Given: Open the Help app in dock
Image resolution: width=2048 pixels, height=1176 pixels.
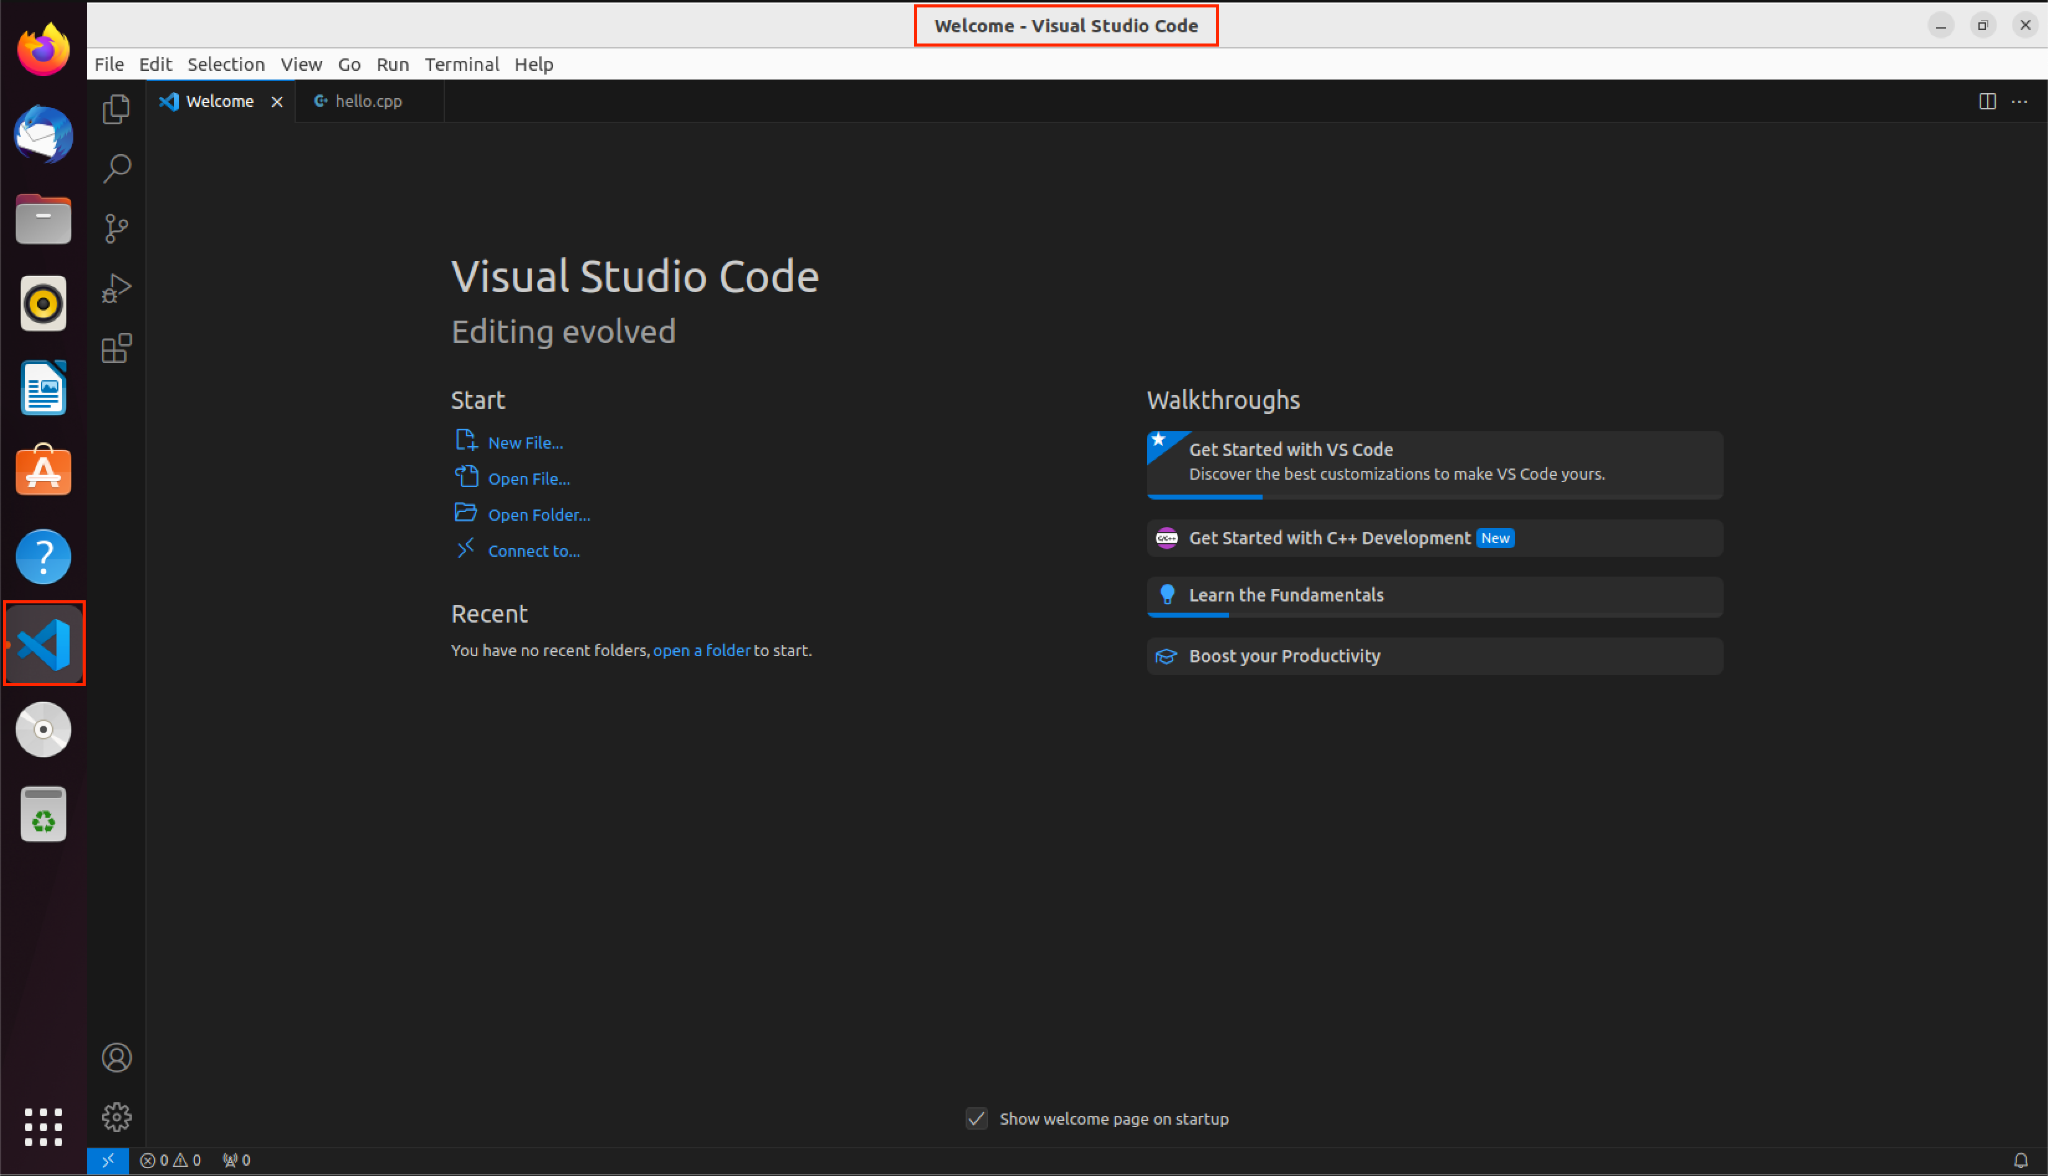Looking at the screenshot, I should [43, 556].
